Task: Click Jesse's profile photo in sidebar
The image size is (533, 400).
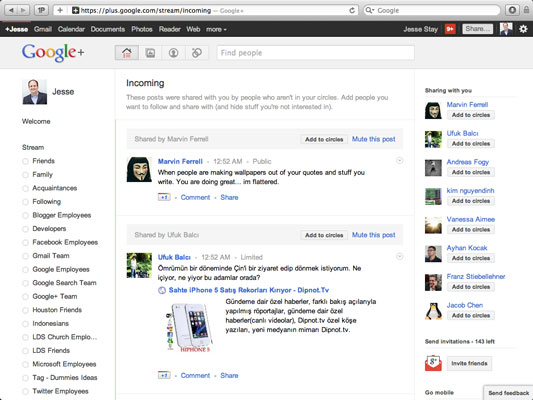Action: 35,92
